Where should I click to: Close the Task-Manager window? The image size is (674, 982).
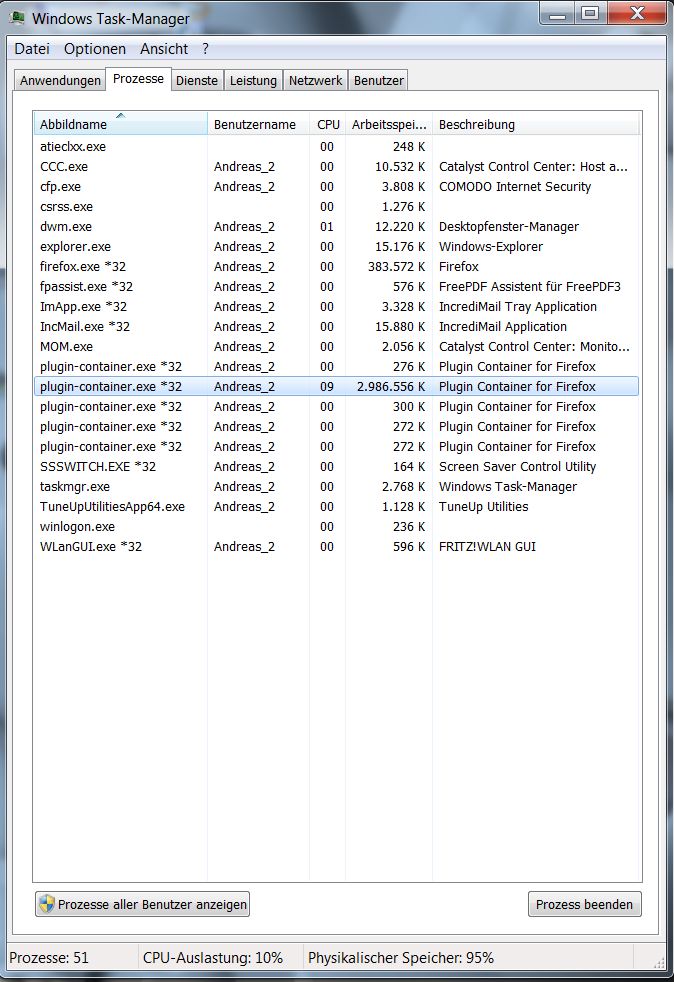click(636, 13)
